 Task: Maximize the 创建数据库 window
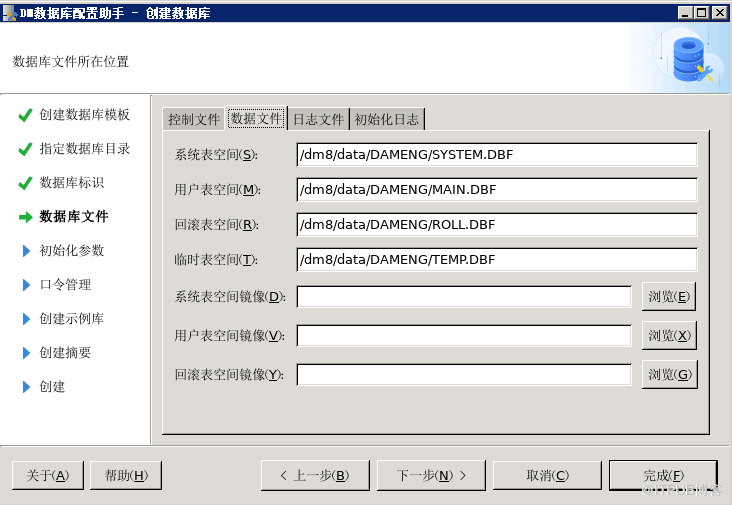pos(702,13)
